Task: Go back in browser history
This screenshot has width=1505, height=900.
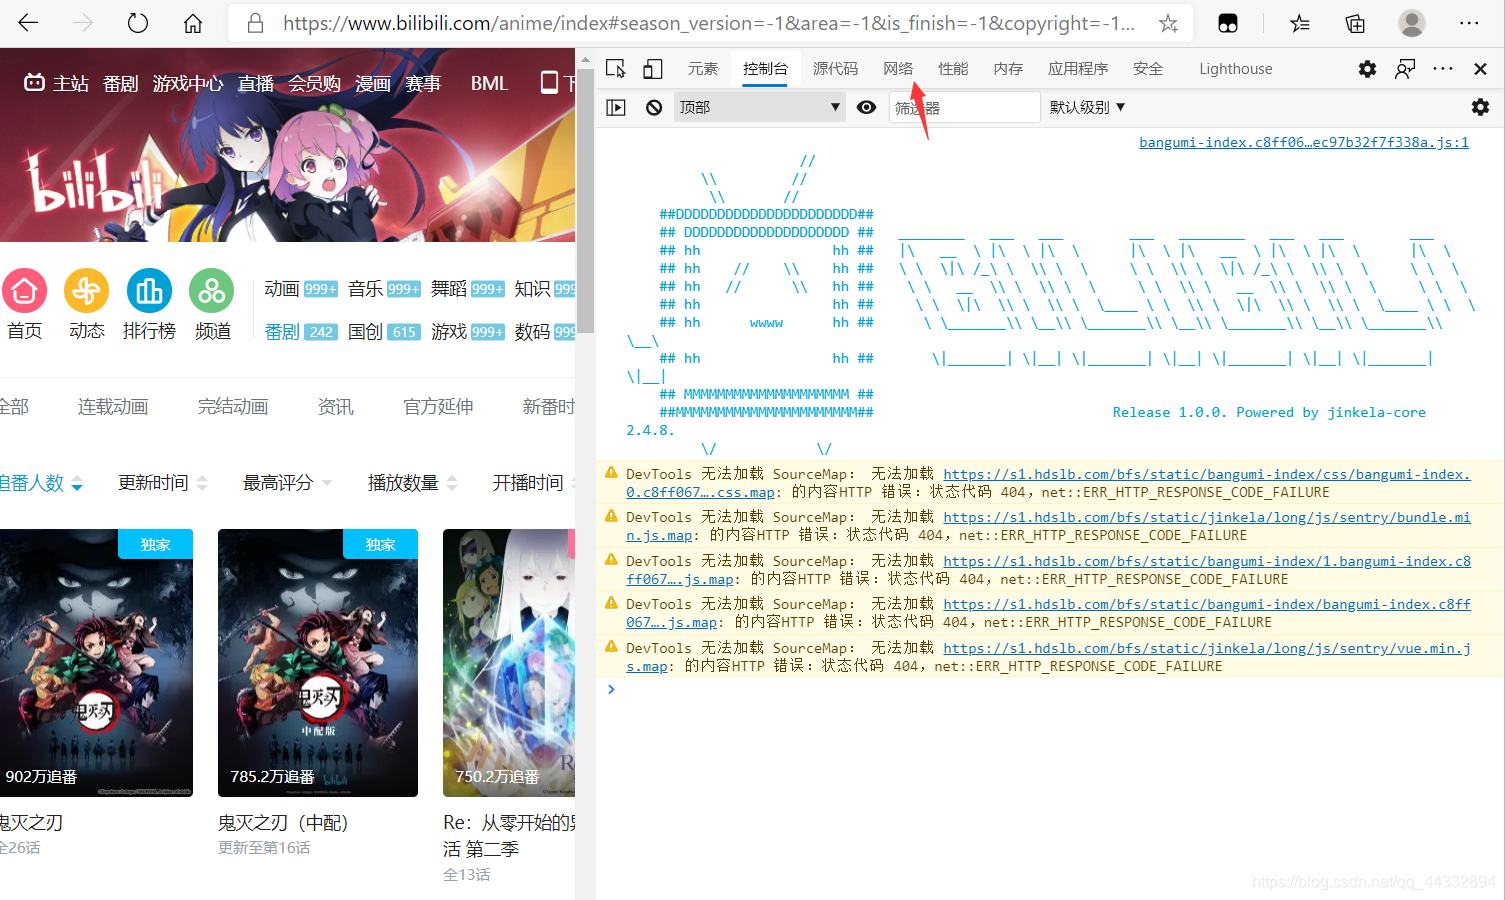Action: [x=28, y=23]
